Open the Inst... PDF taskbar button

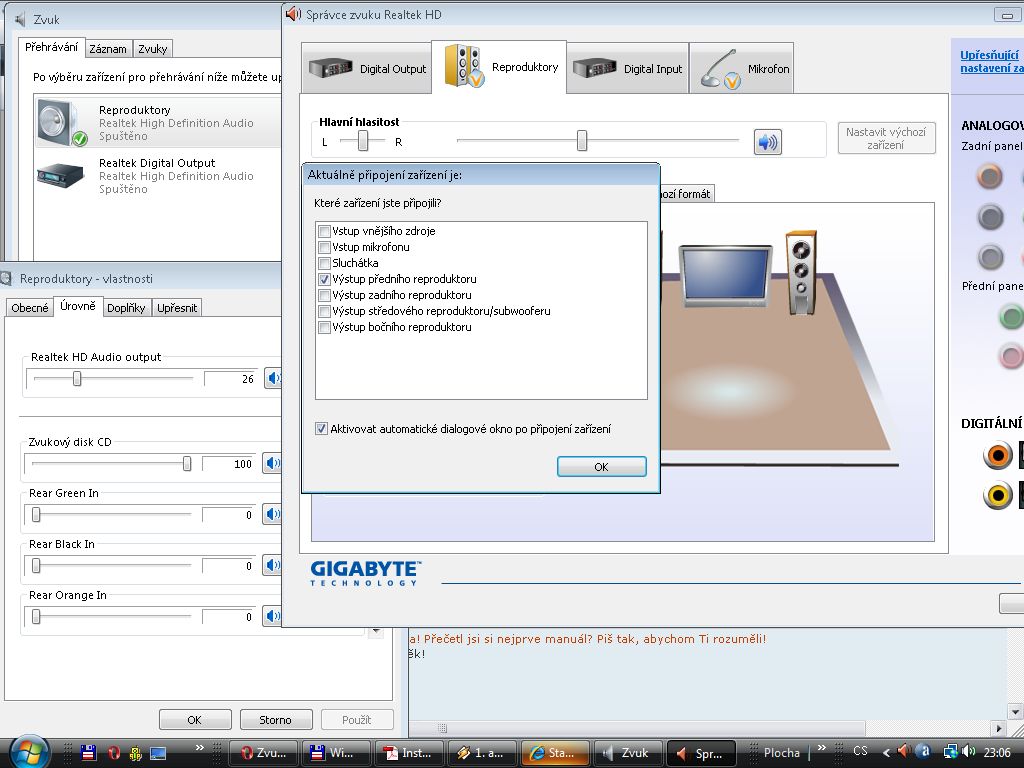point(409,753)
